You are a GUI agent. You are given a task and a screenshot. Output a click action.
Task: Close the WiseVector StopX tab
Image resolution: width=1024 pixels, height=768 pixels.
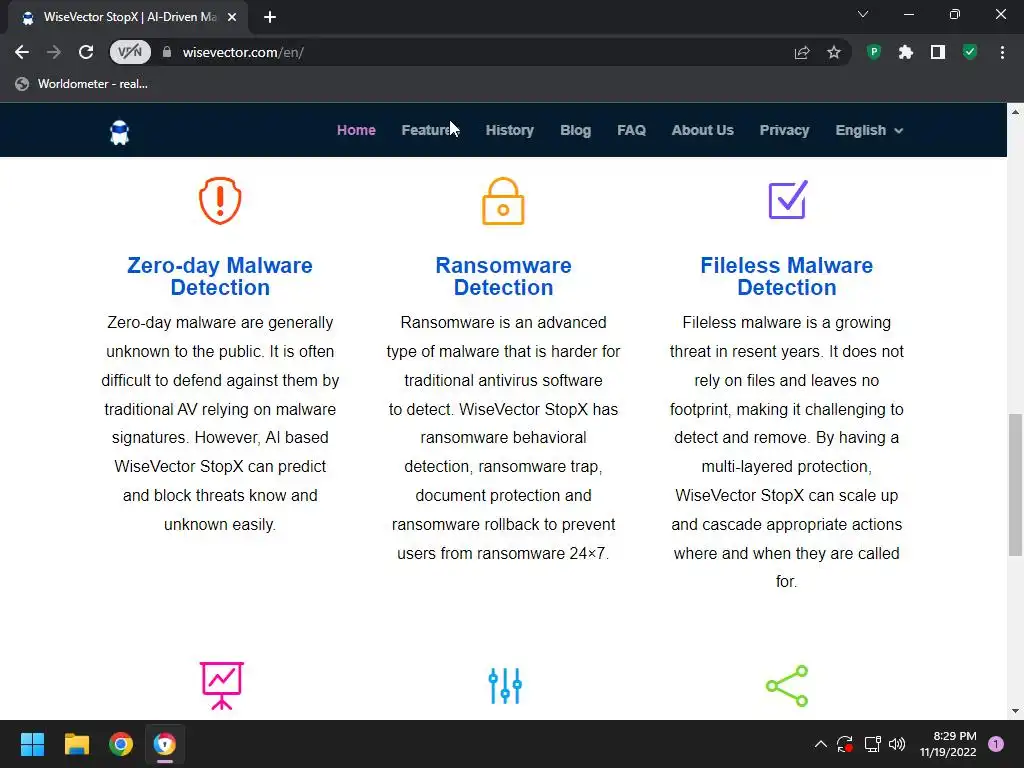point(232,18)
